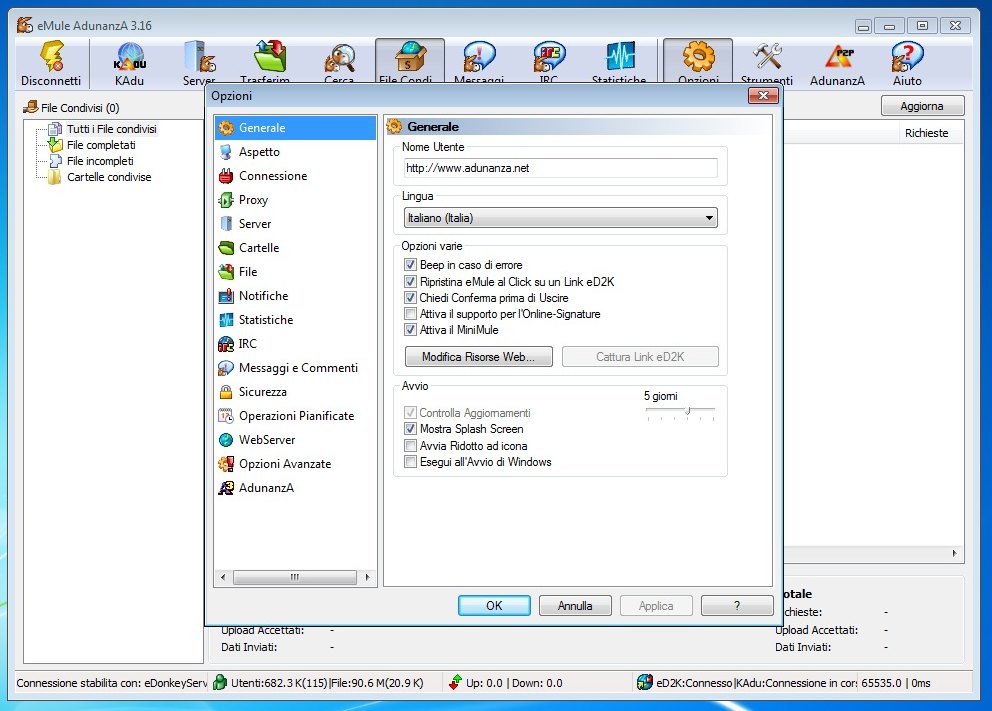992x711 pixels.
Task: Open the Statistiche toolbar icon
Action: (x=619, y=63)
